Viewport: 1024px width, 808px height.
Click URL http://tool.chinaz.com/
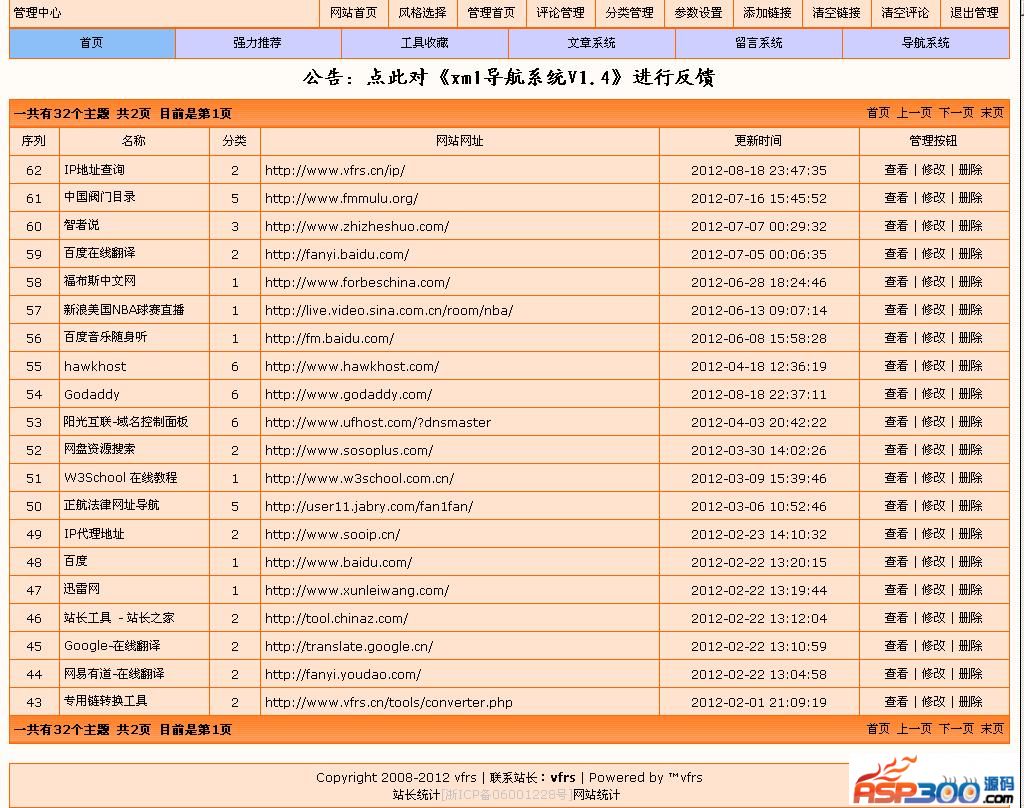pos(336,619)
